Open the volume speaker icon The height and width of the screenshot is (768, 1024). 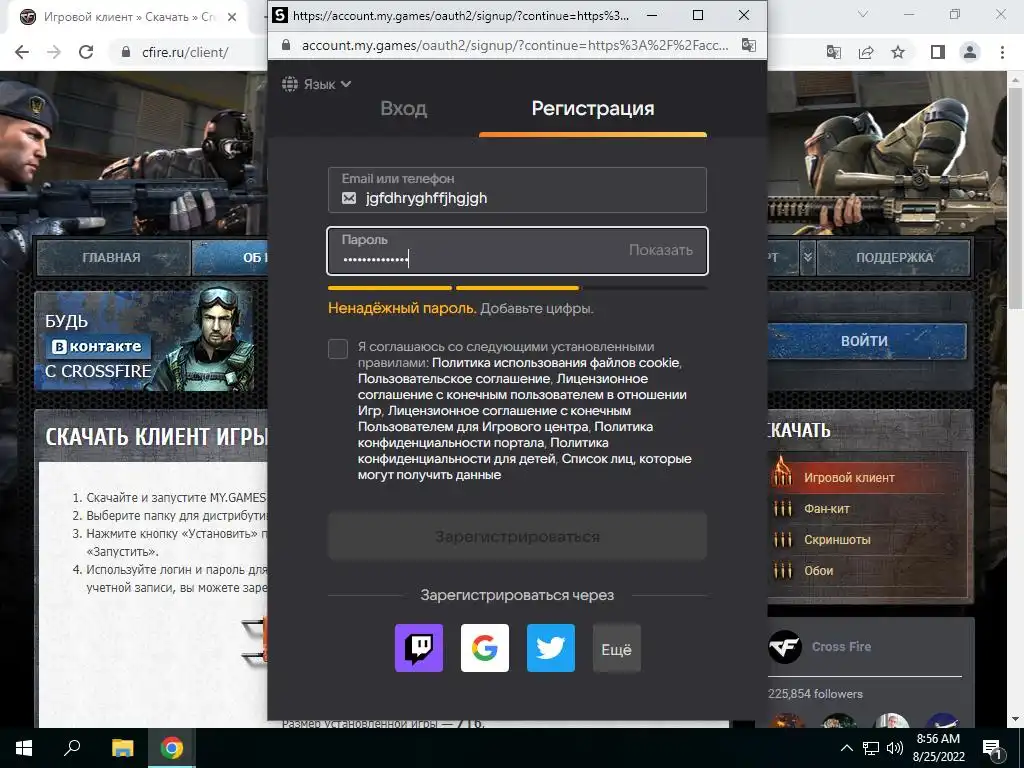tap(895, 748)
